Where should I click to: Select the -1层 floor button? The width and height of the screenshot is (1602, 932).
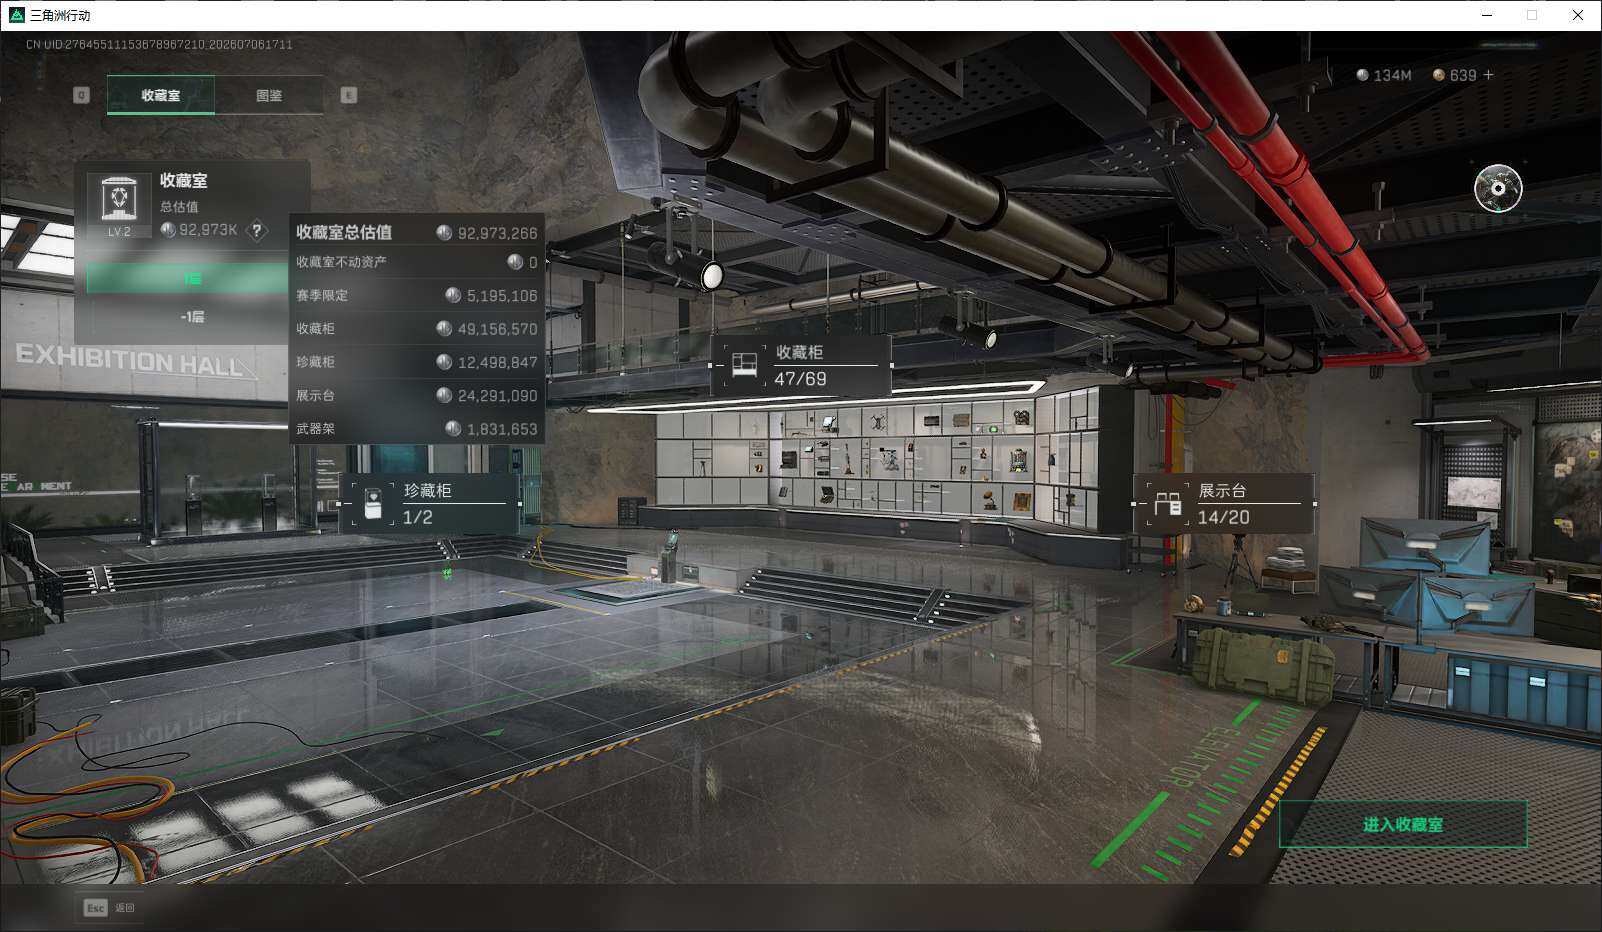point(191,316)
